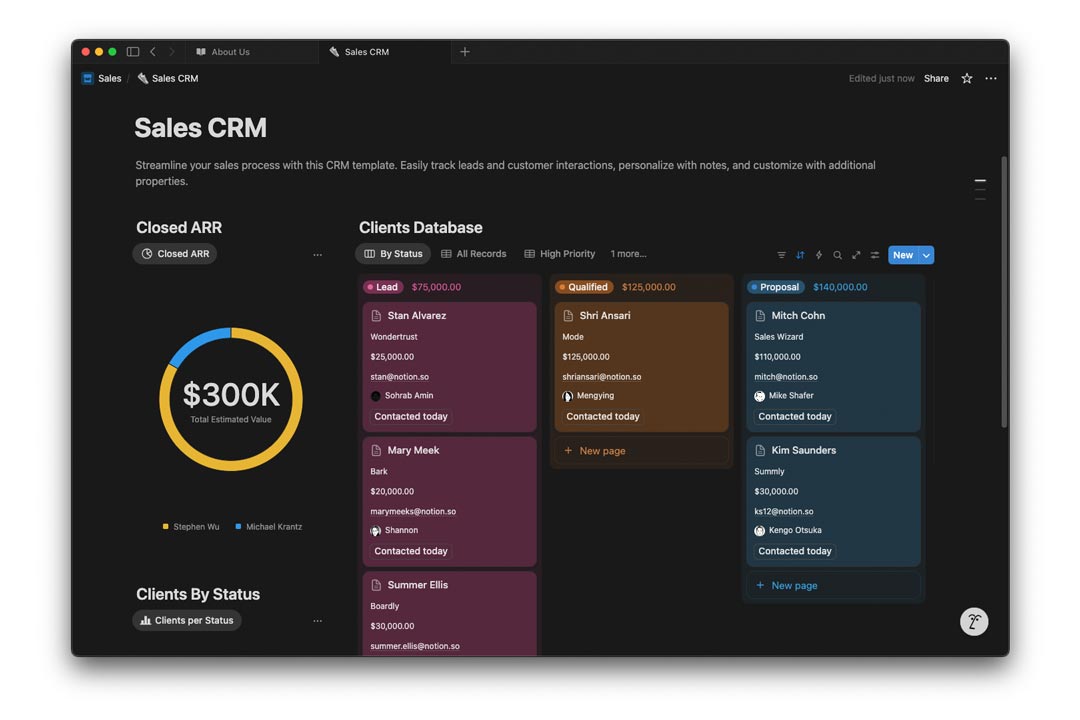Open Clients By Status block options dots
Image resolution: width=1080 pixels, height=720 pixels.
tap(318, 621)
